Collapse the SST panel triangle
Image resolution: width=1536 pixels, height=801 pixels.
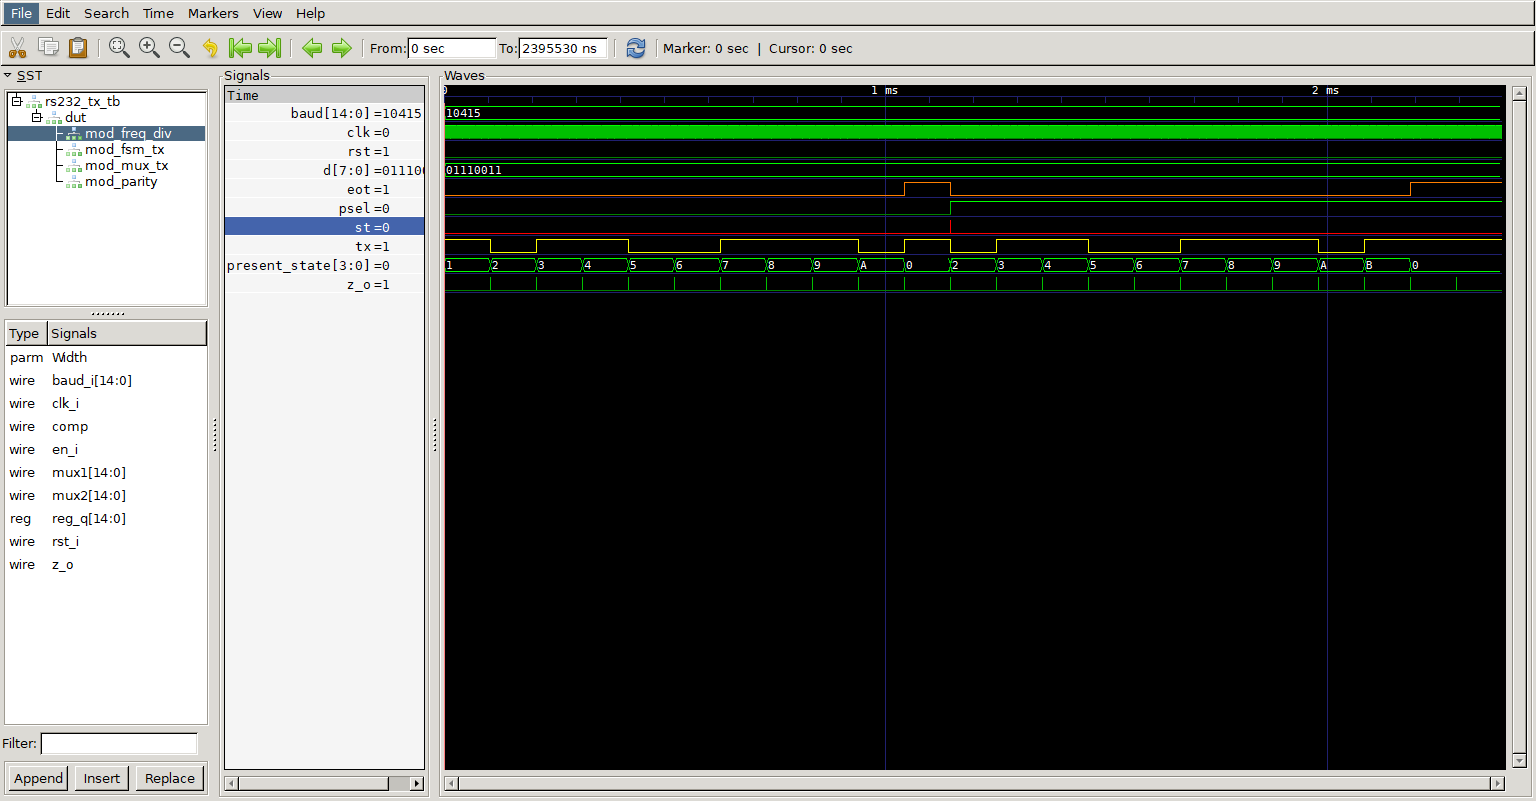8,75
